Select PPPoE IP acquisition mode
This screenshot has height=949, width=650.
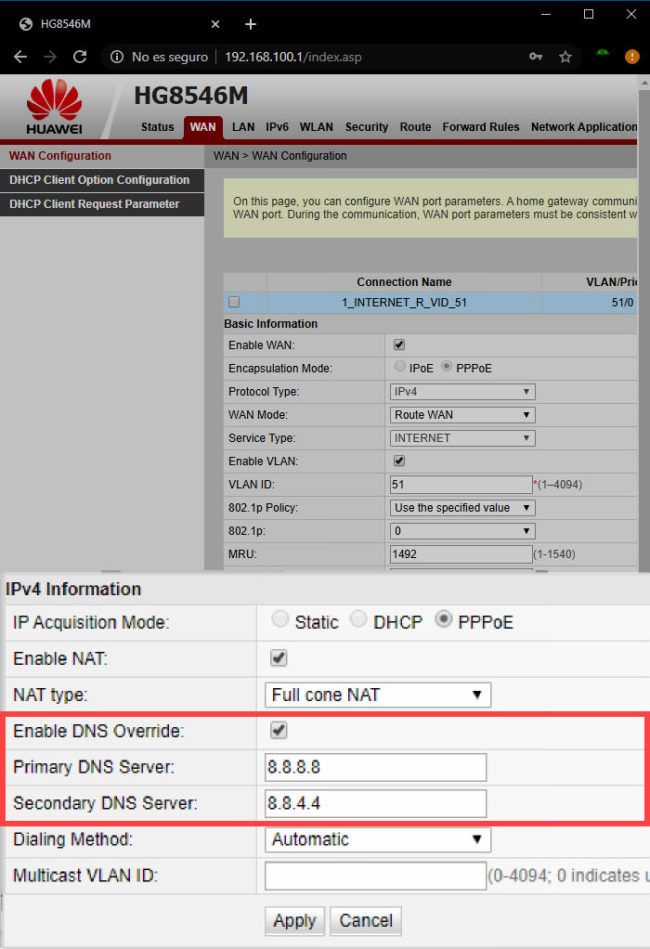click(444, 620)
